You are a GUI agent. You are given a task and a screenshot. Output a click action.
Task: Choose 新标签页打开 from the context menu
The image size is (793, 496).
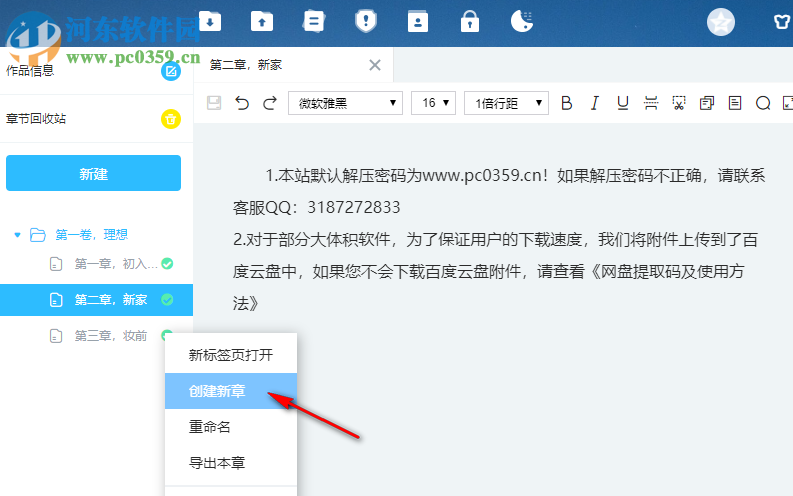(231, 355)
